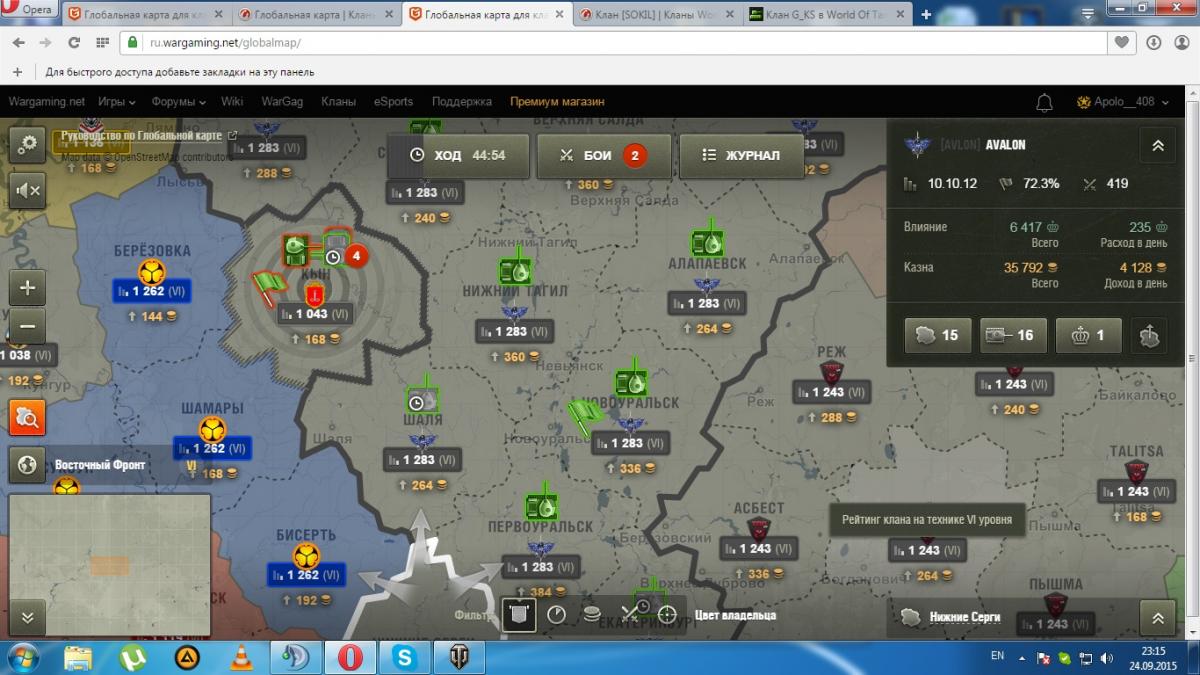This screenshot has width=1200, height=675.
Task: Open the Игры dropdown menu
Action: pyautogui.click(x=117, y=102)
